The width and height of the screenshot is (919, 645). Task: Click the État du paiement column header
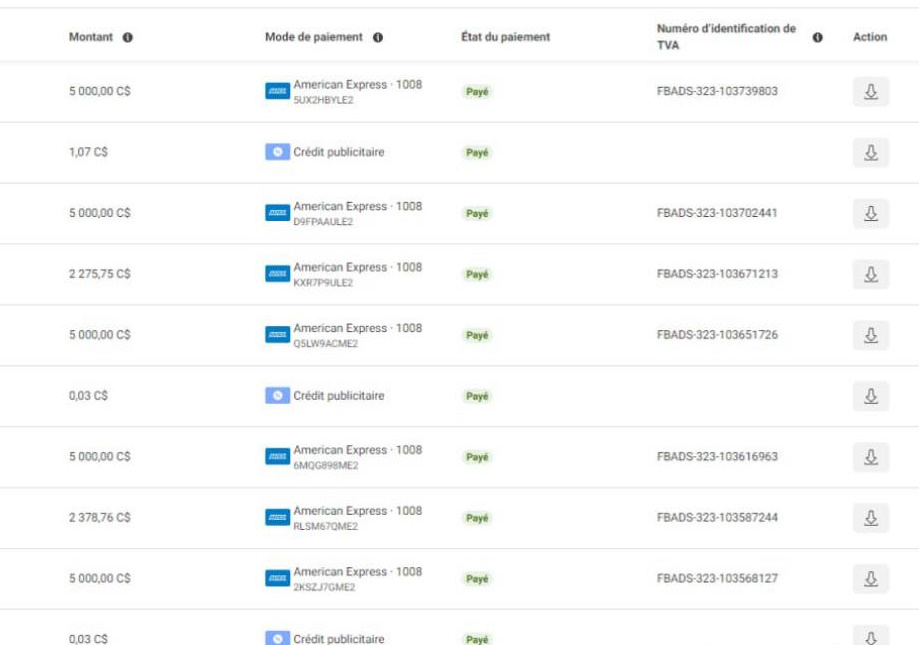[505, 38]
